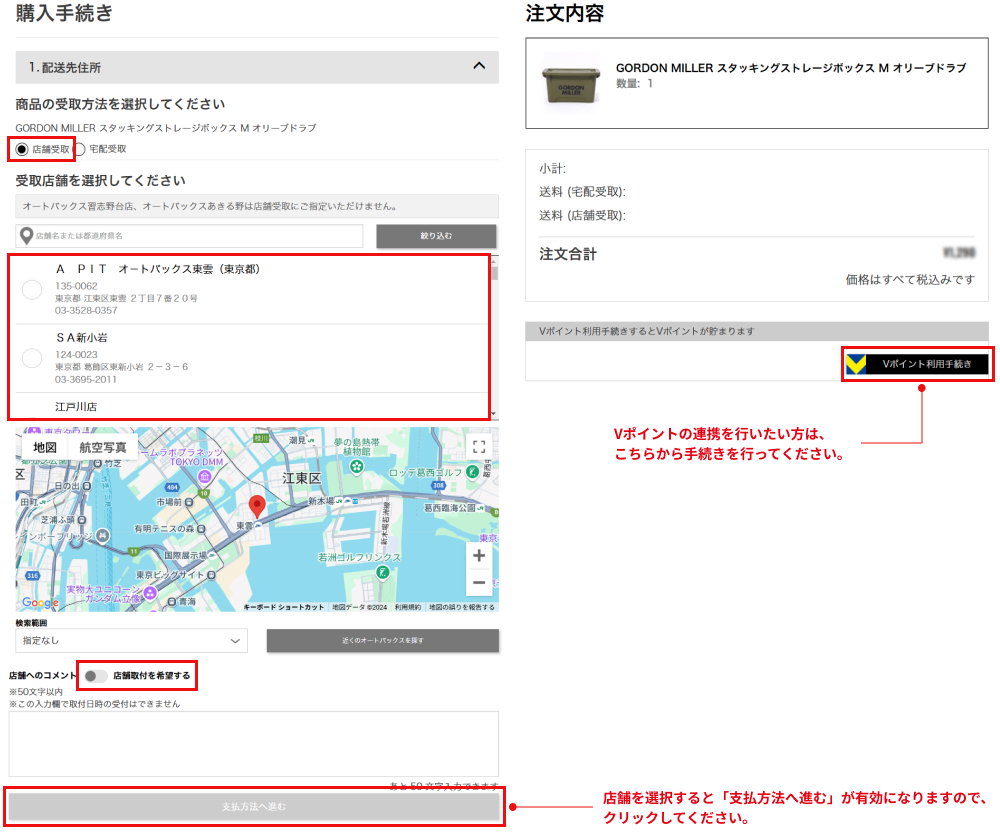Image resolution: width=1000 pixels, height=835 pixels.
Task: Click the Vポイント利用手続き button
Action: click(917, 364)
